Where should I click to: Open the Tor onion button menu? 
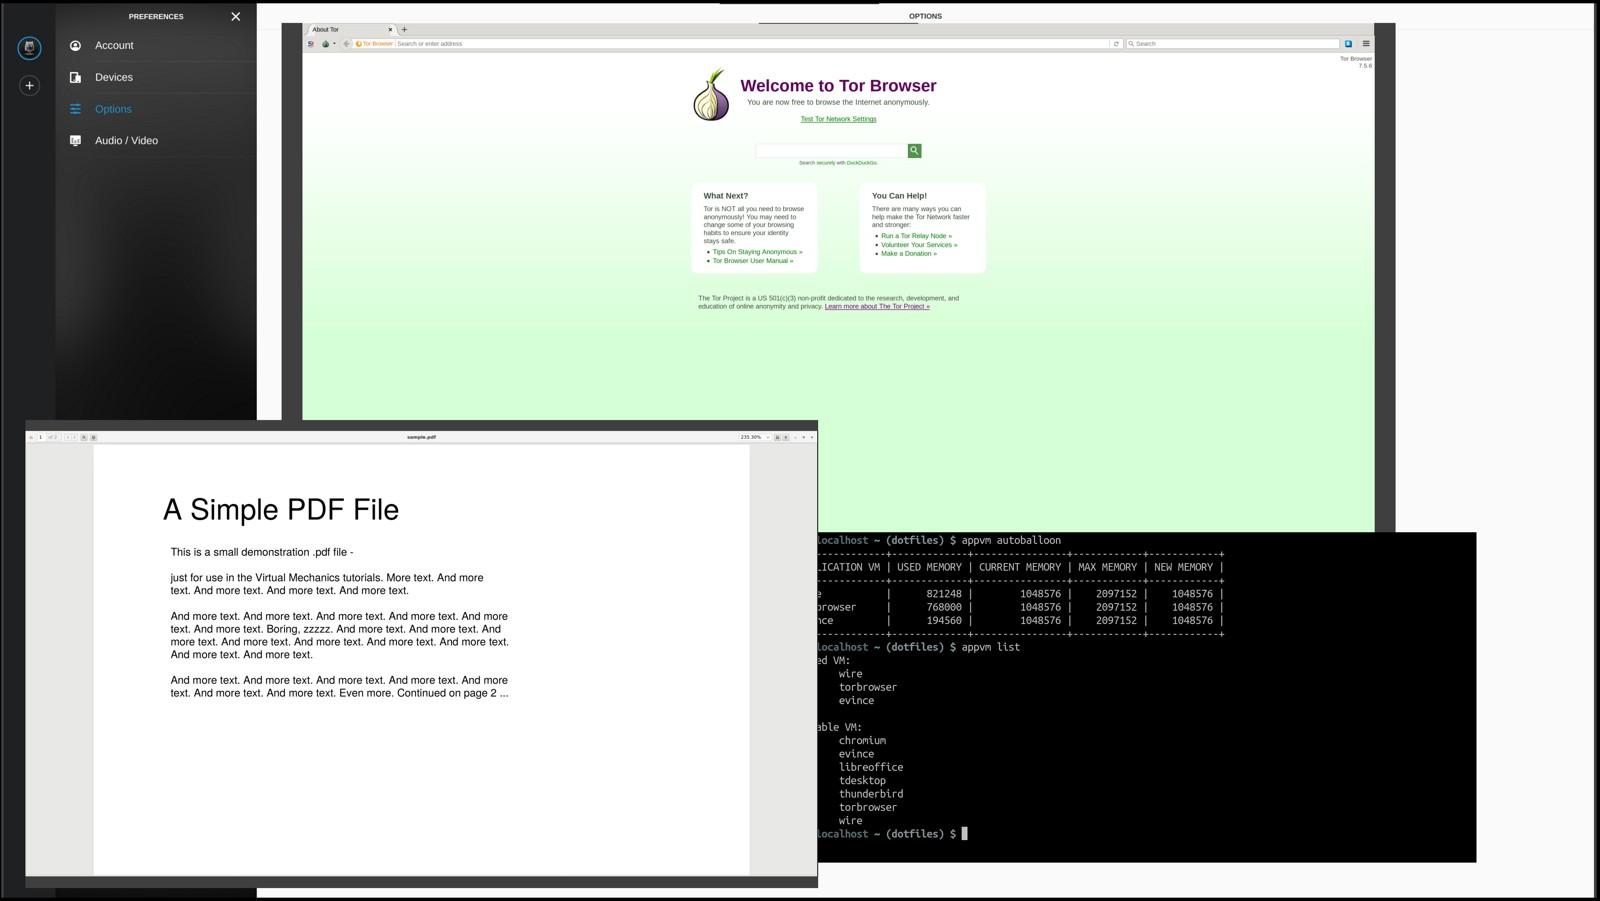click(x=327, y=44)
